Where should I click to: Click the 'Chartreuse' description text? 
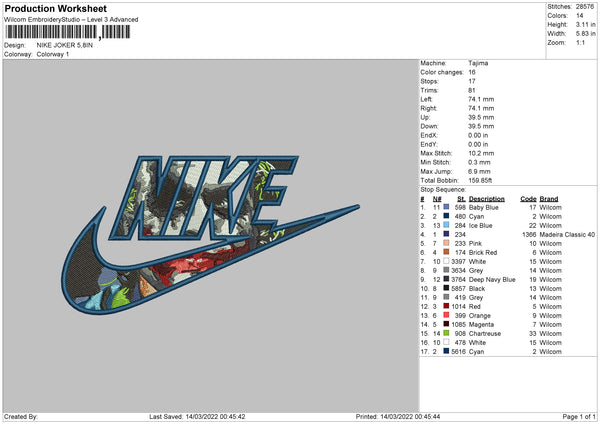485,333
